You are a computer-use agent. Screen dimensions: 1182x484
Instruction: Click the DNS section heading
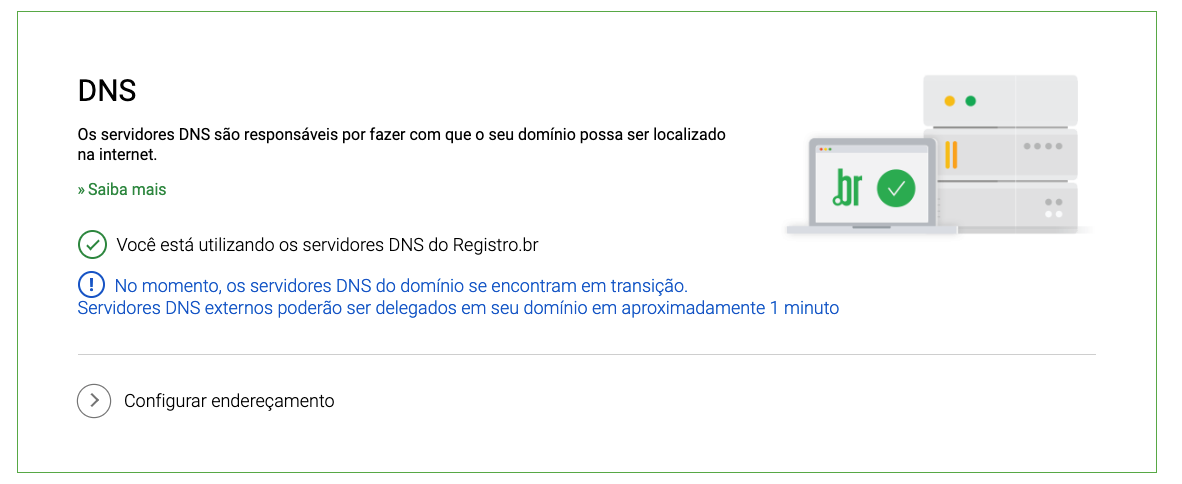(x=107, y=91)
